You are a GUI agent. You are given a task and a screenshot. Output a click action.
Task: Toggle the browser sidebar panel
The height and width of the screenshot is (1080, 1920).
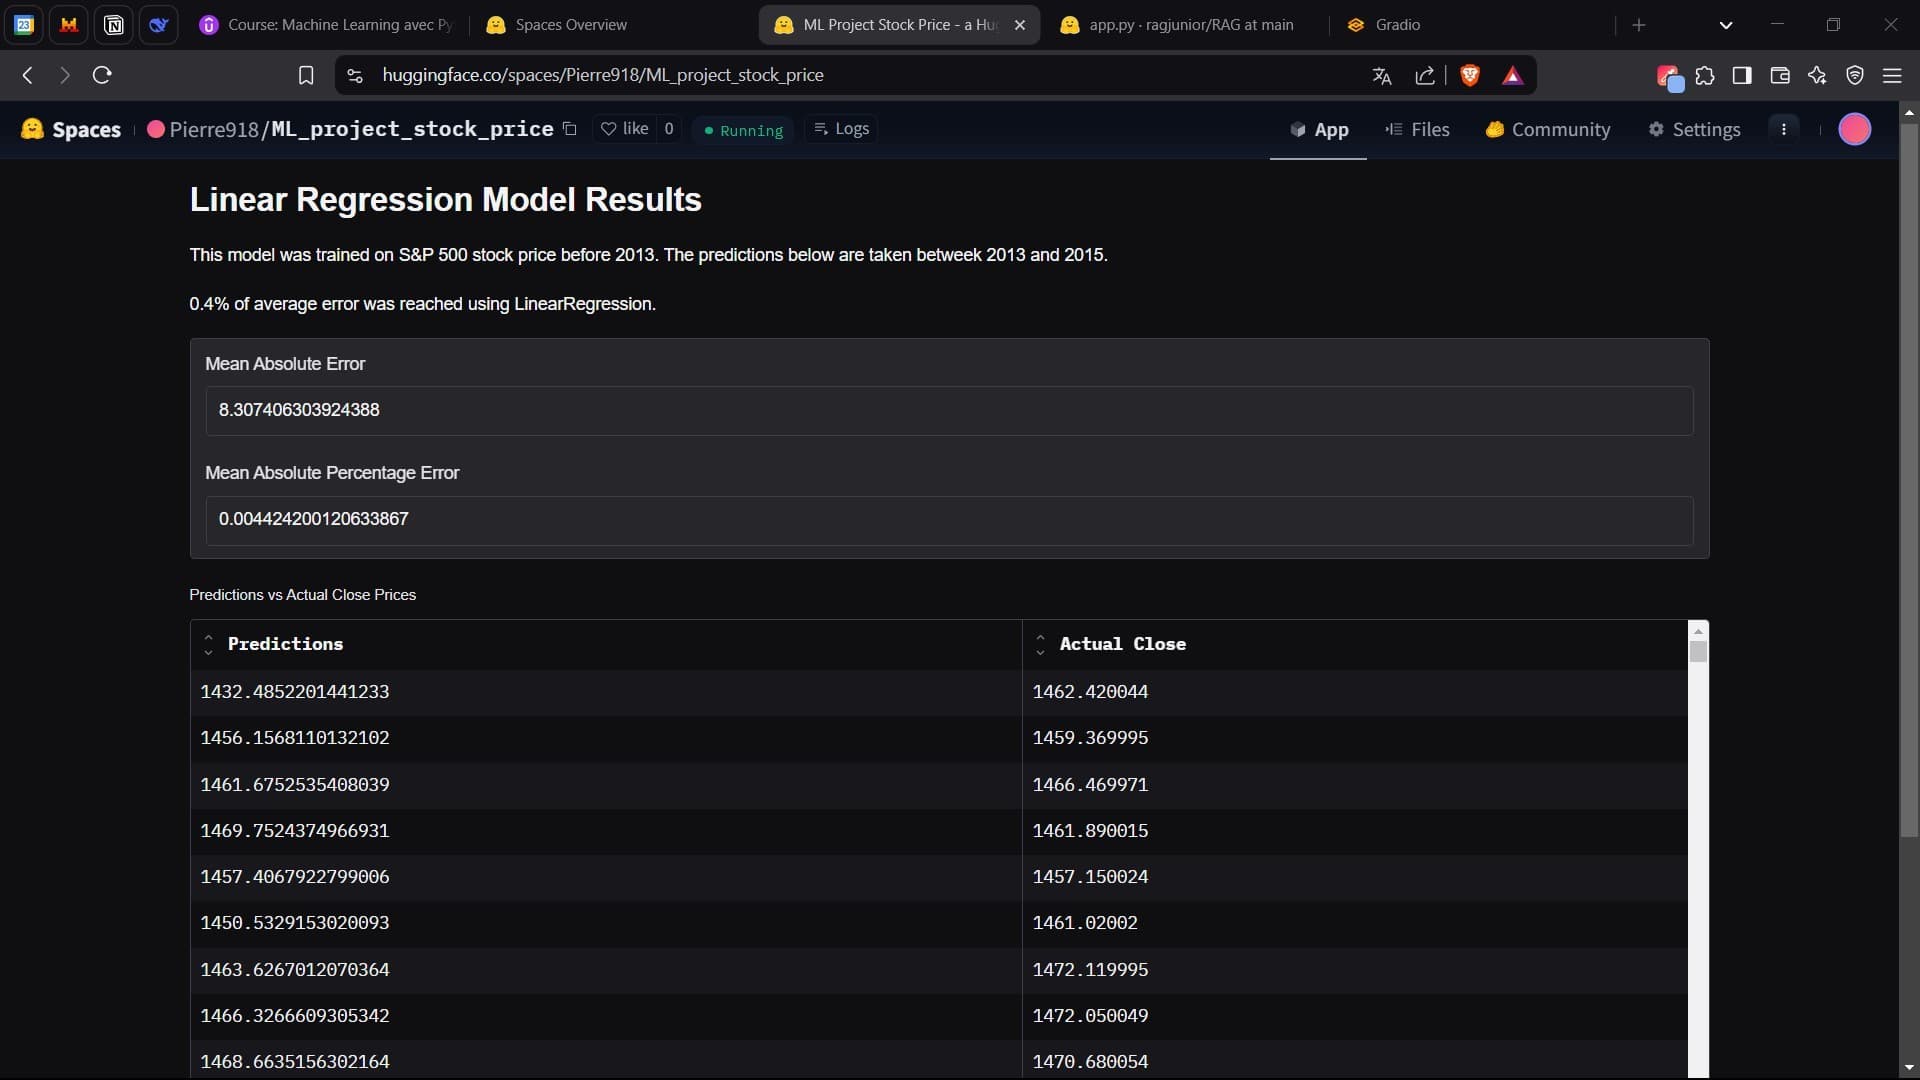click(x=1742, y=75)
